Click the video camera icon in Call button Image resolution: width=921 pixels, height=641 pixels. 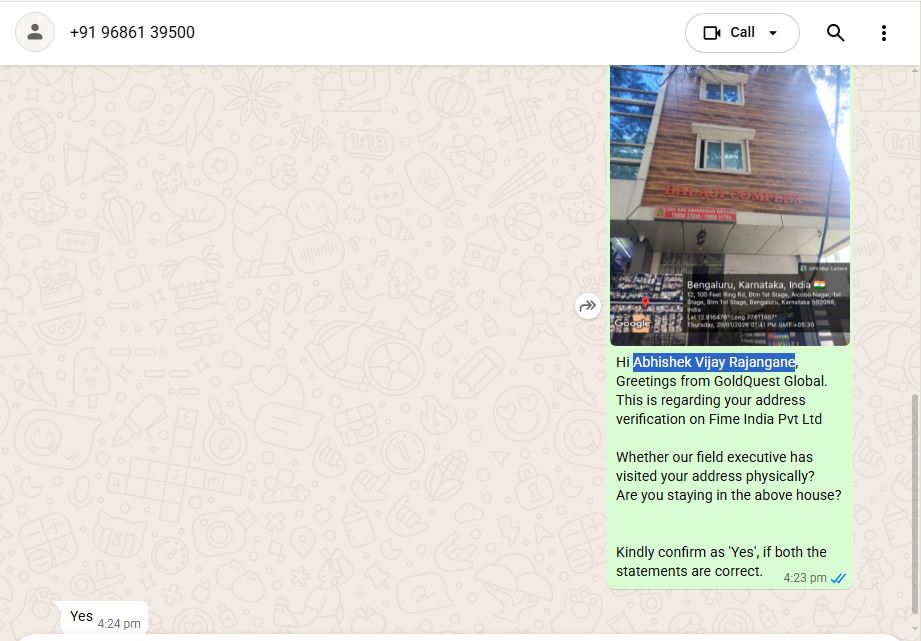[x=712, y=33]
